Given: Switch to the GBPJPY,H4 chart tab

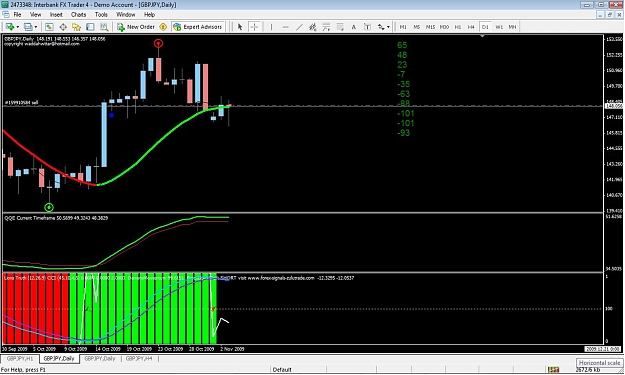Looking at the screenshot, I should pos(139,359).
